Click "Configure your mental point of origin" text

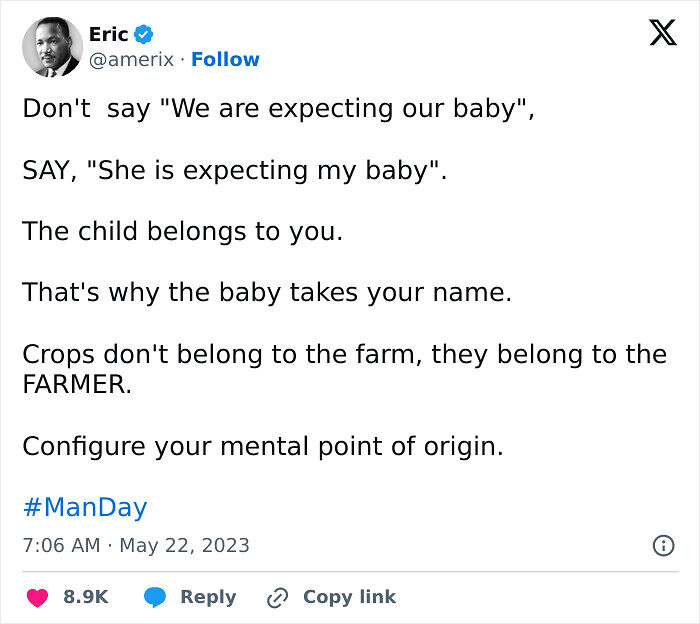(x=262, y=446)
